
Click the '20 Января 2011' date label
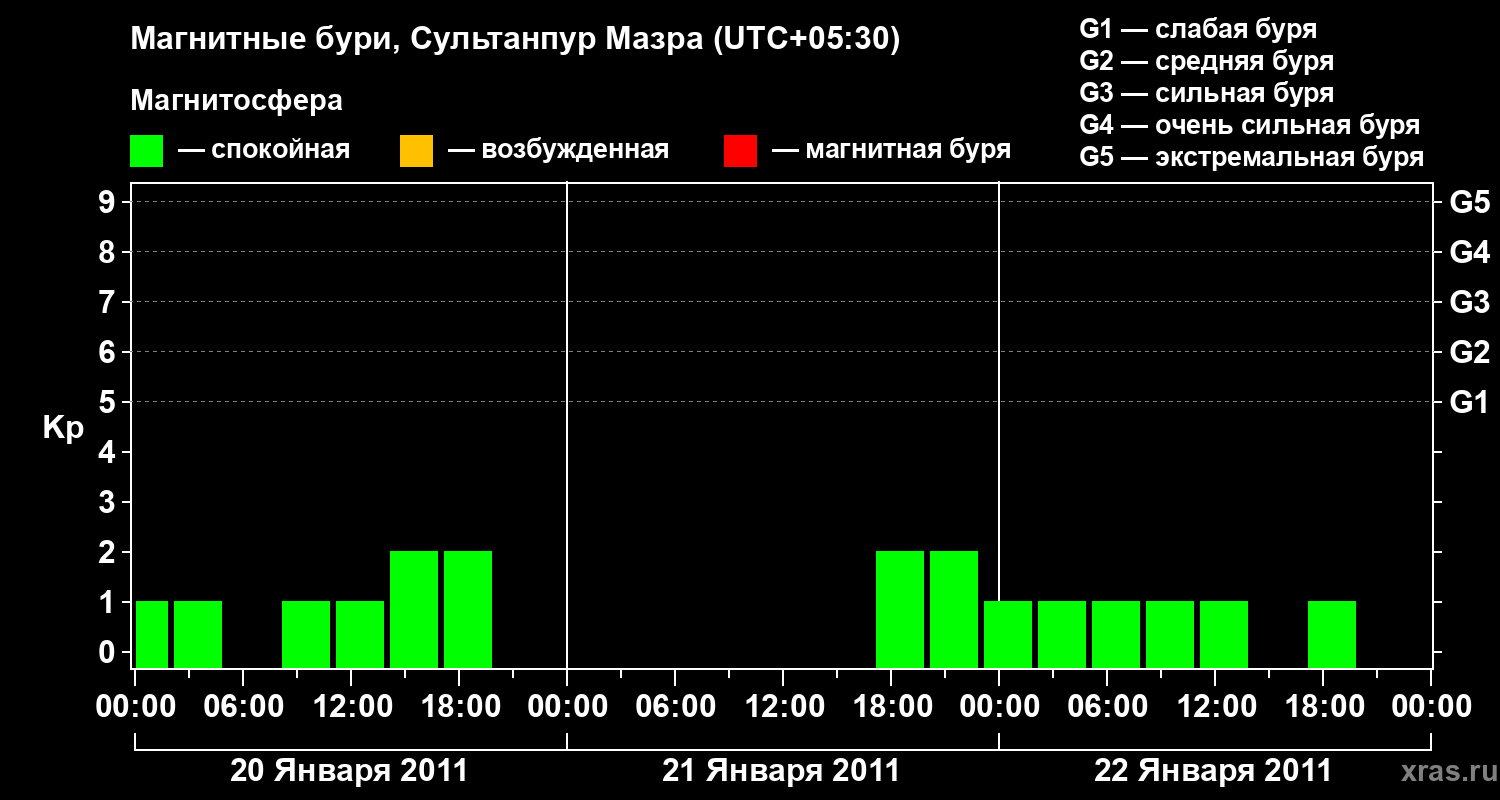click(349, 771)
